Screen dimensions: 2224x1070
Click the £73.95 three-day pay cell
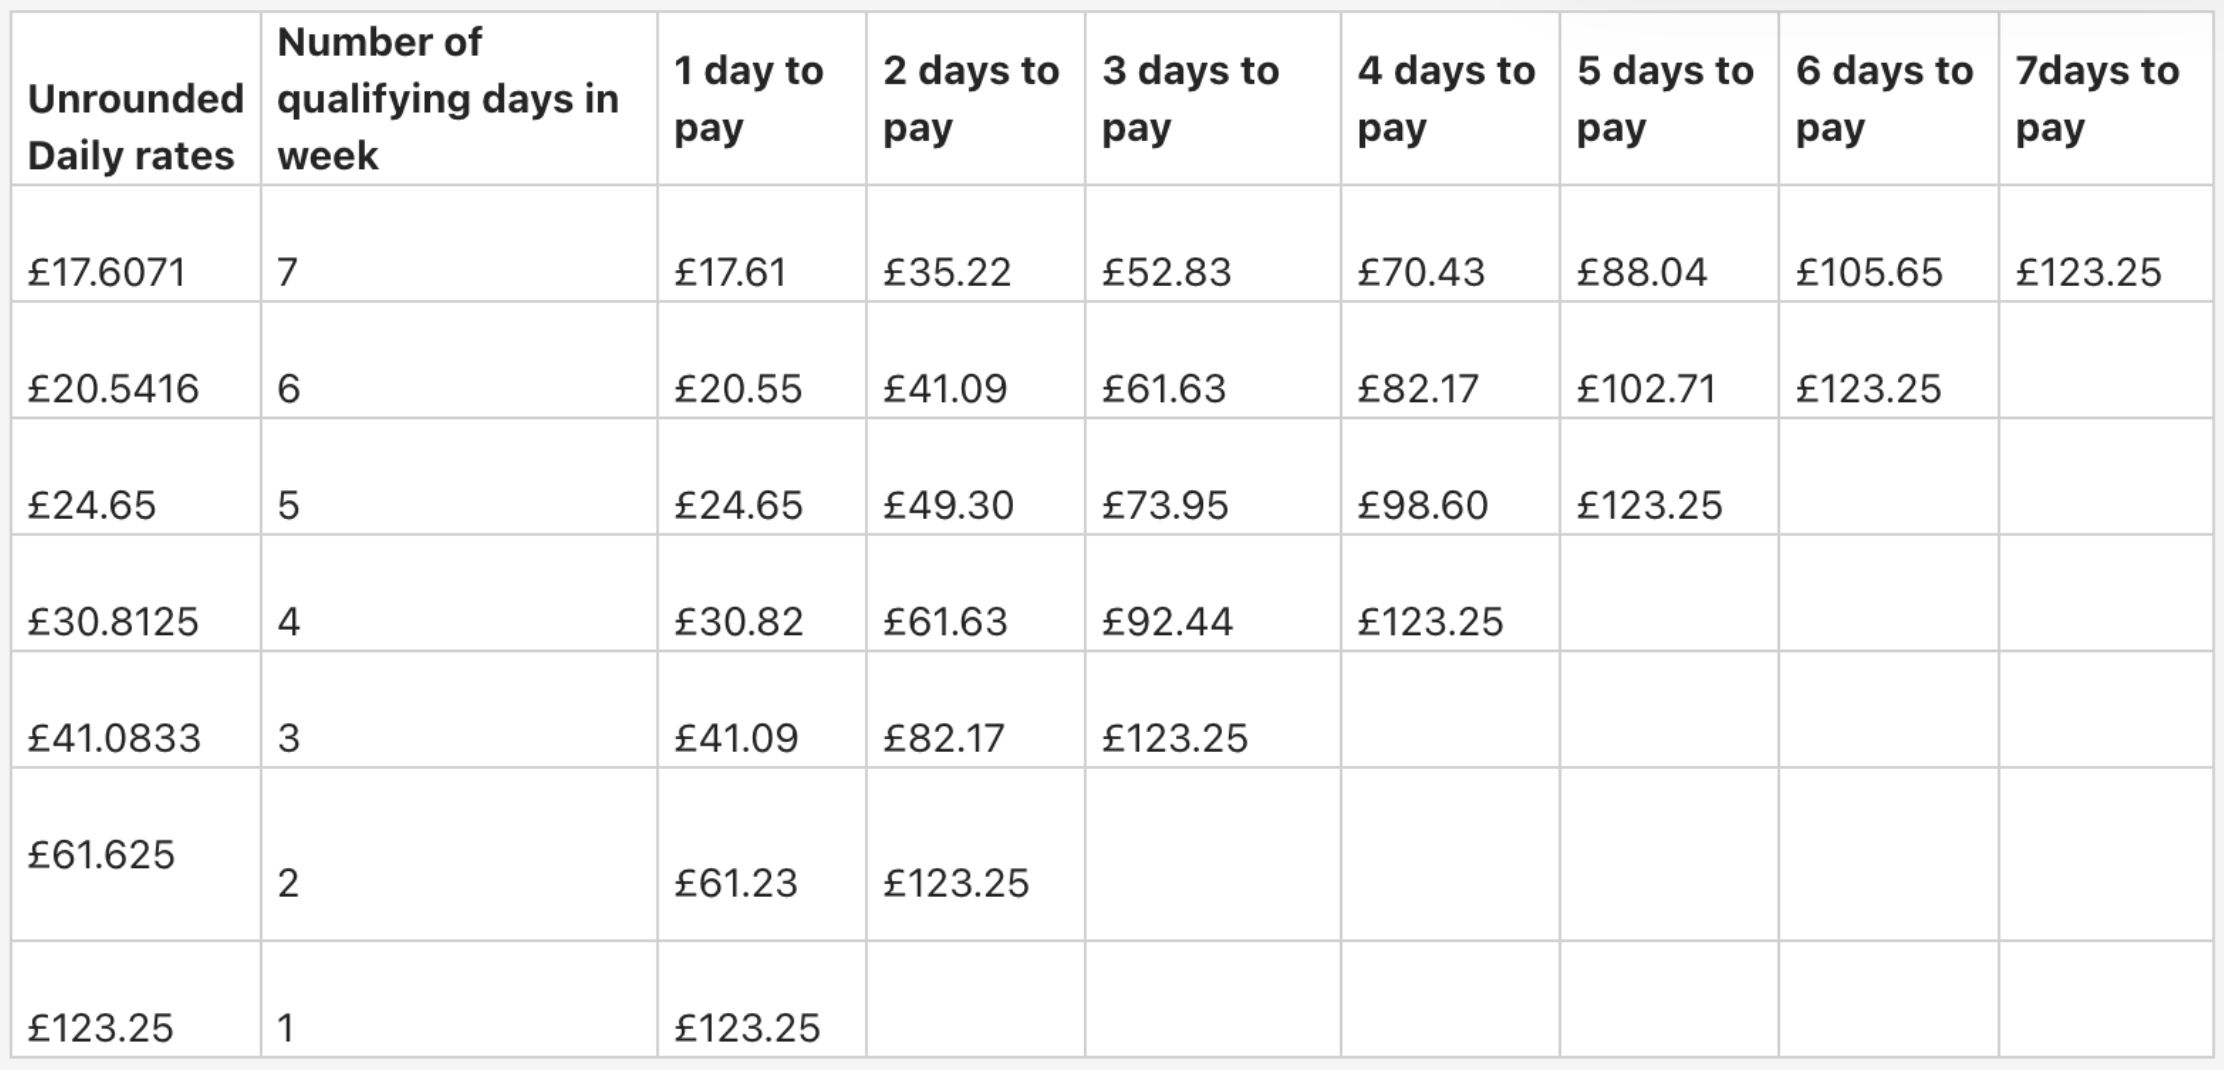[x=1213, y=477]
